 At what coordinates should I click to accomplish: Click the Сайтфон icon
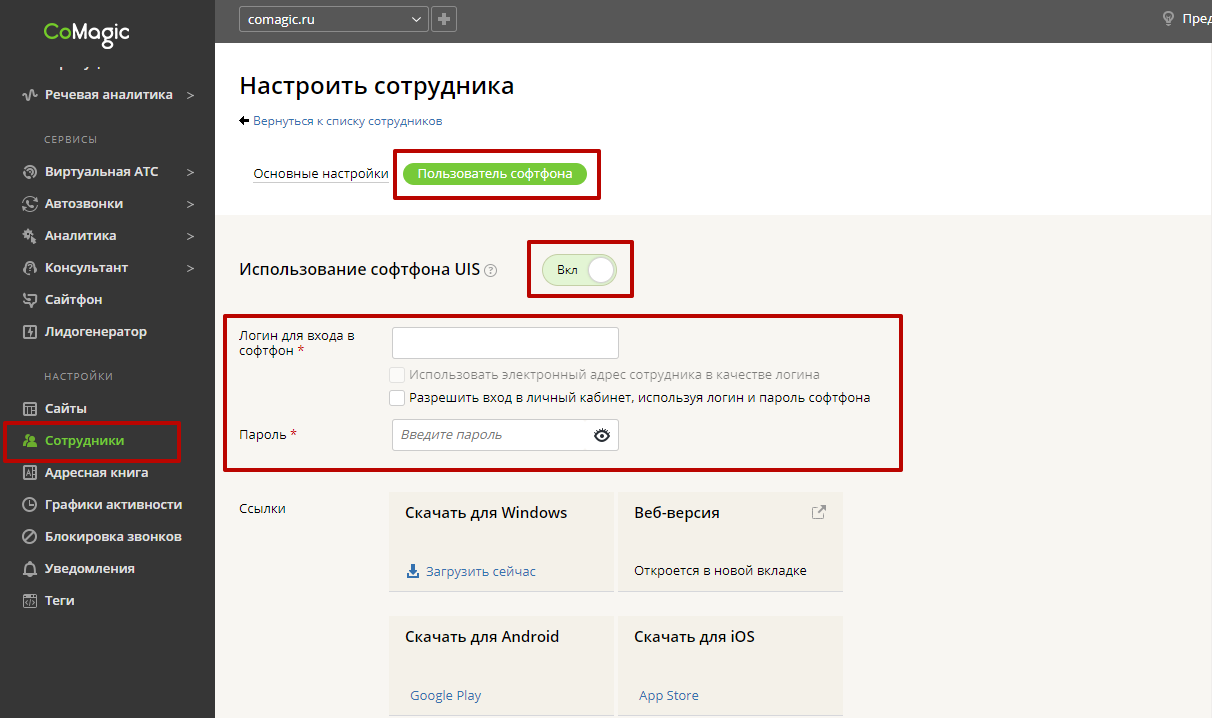tap(30, 300)
